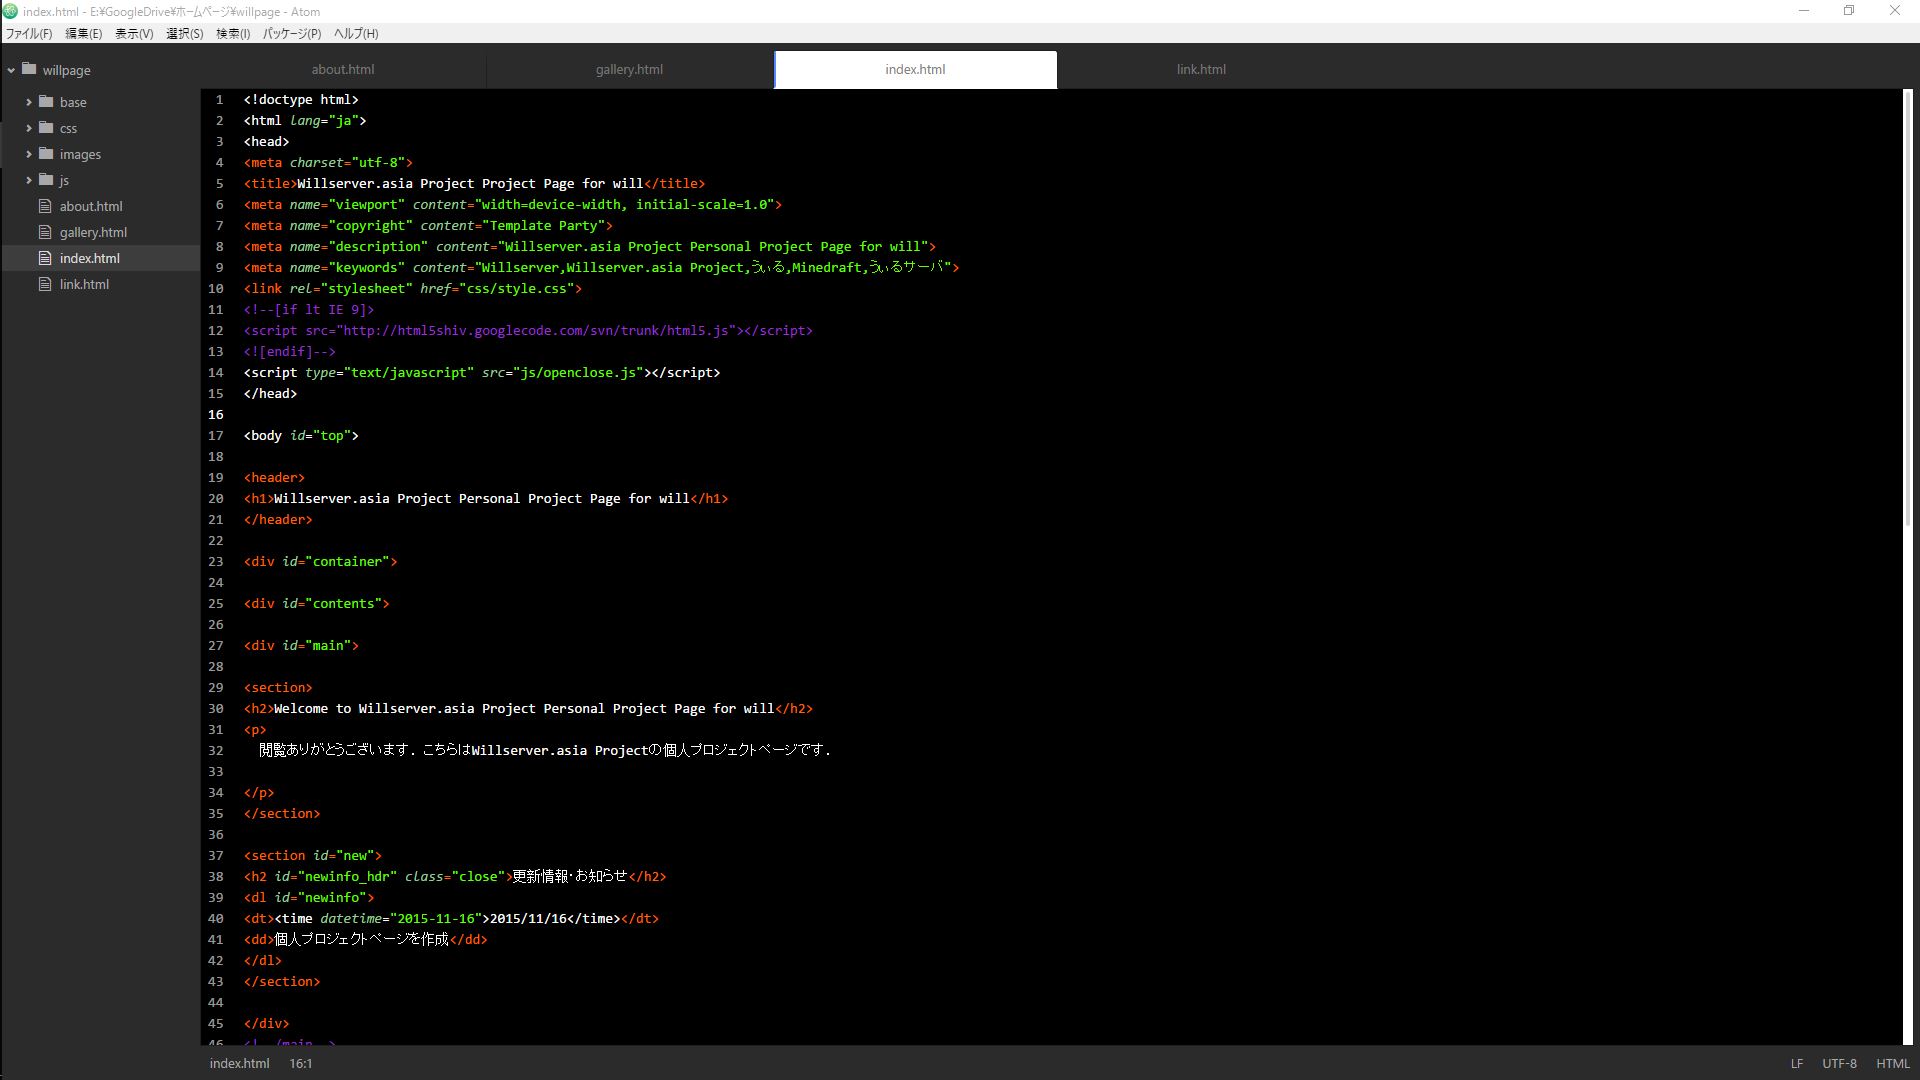Click the <div id="main"> line
Image resolution: width=1920 pixels, height=1080 pixels.
tap(301, 645)
